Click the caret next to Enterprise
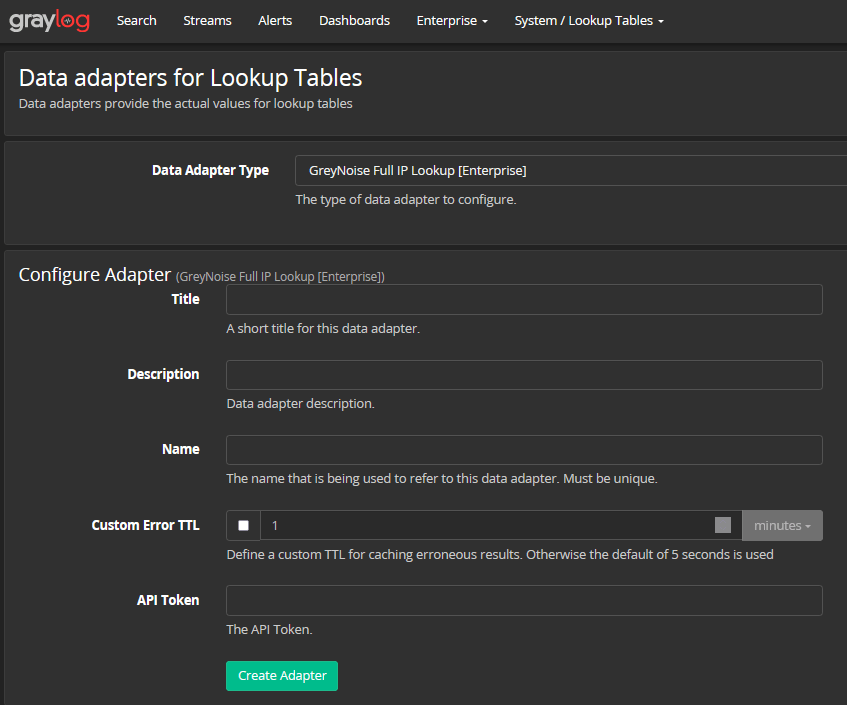This screenshot has height=705, width=847. click(485, 20)
